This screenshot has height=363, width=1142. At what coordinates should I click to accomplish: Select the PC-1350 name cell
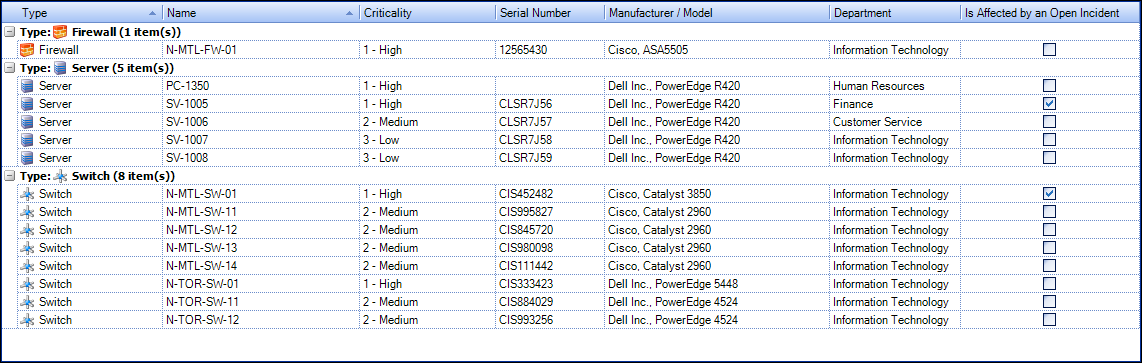coord(261,86)
